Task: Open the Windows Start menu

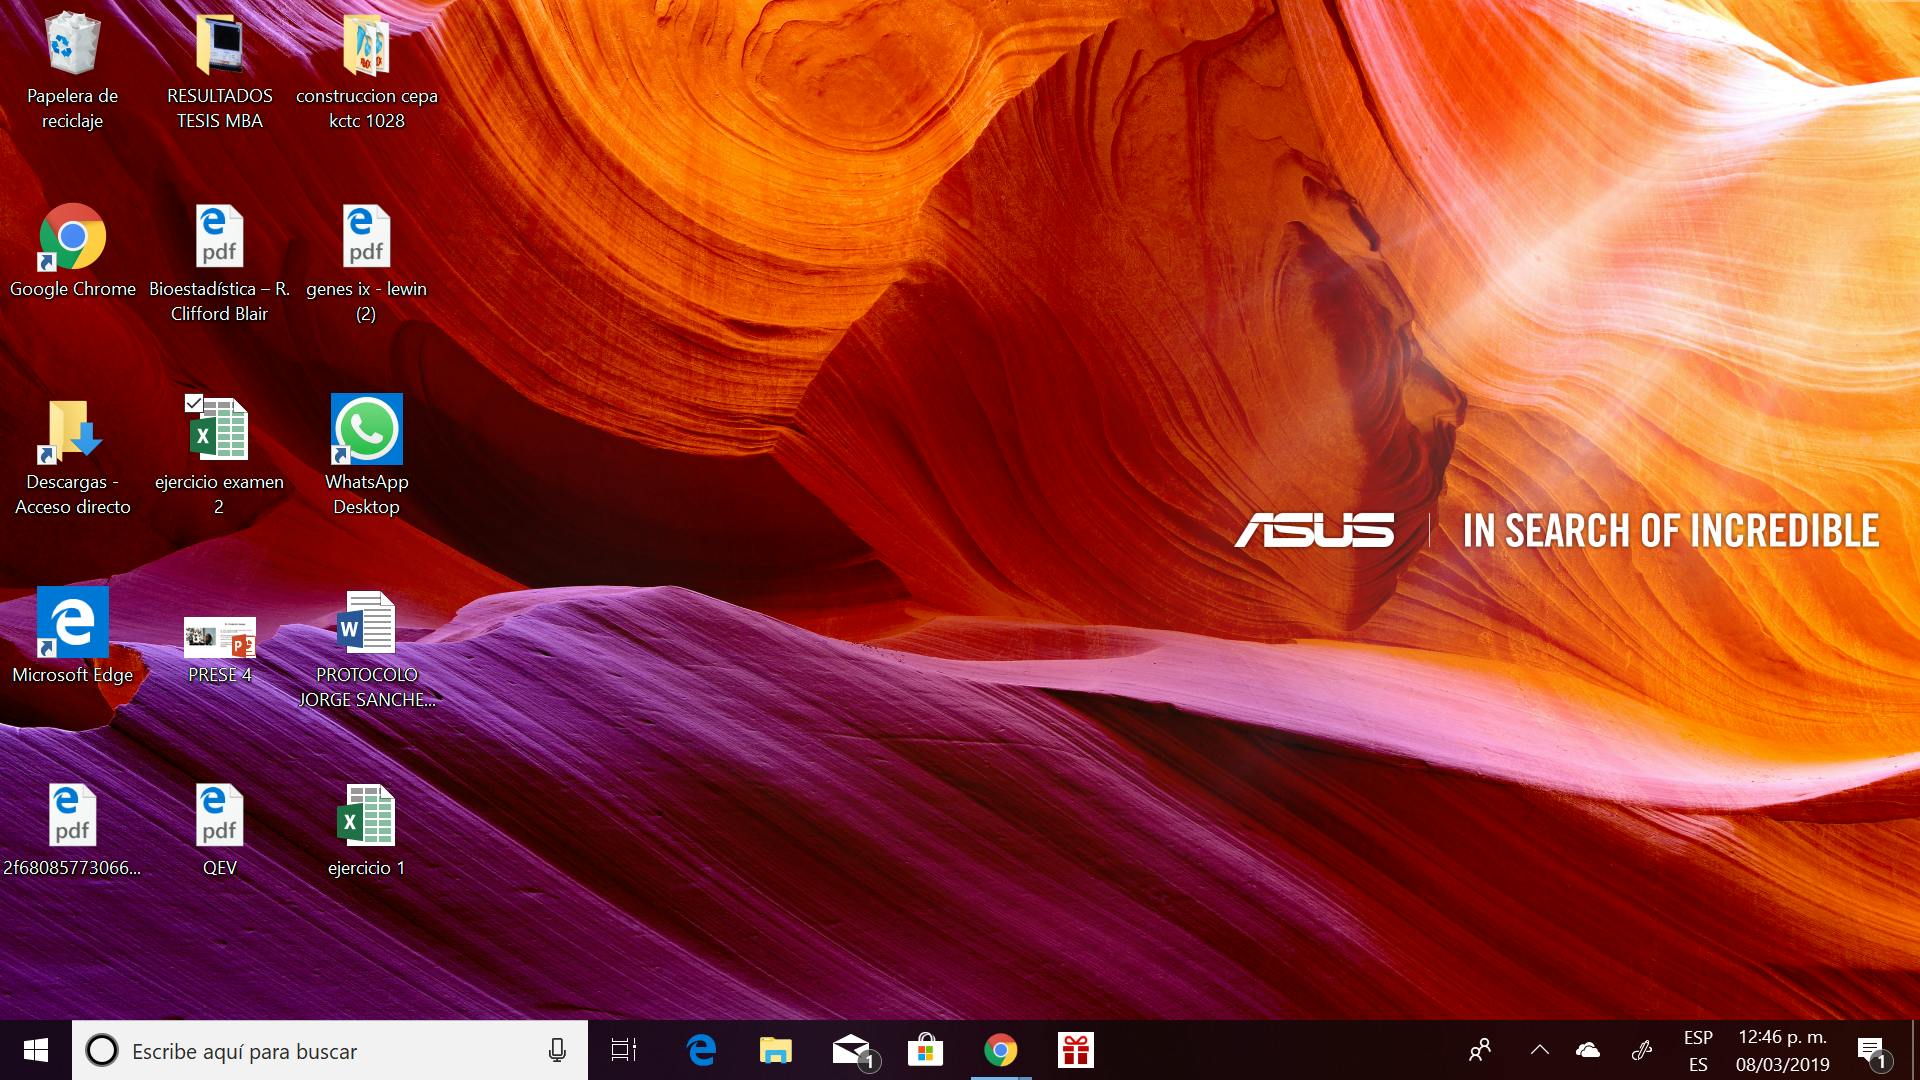Action: pyautogui.click(x=36, y=1050)
